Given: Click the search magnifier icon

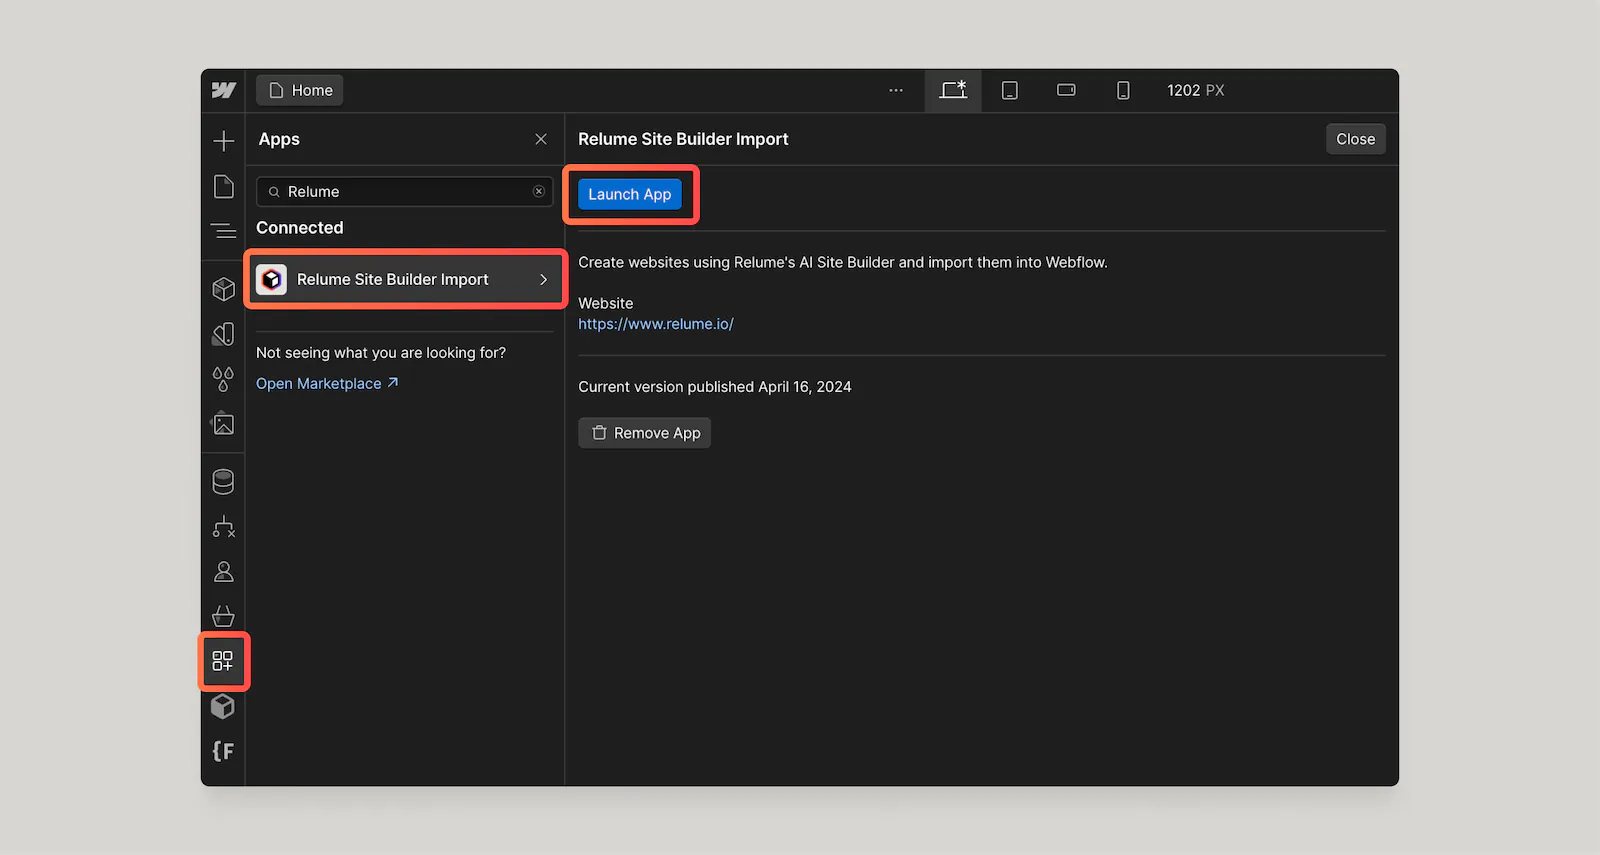Looking at the screenshot, I should click(x=274, y=192).
